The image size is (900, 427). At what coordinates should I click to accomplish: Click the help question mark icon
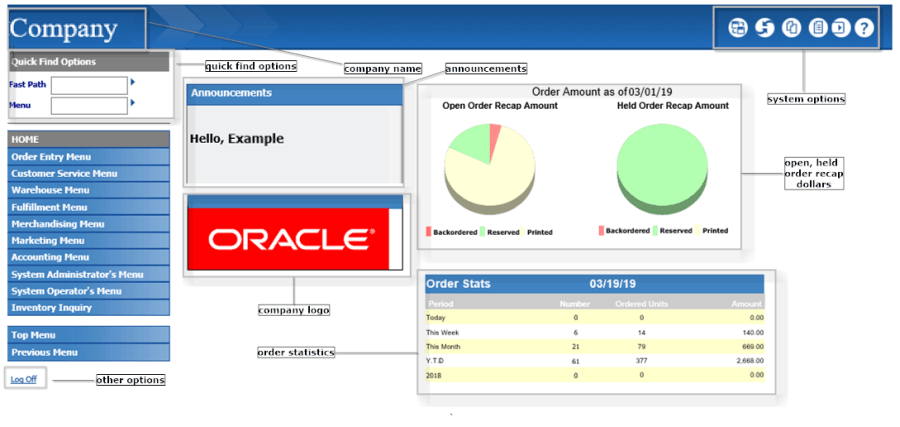[x=863, y=28]
